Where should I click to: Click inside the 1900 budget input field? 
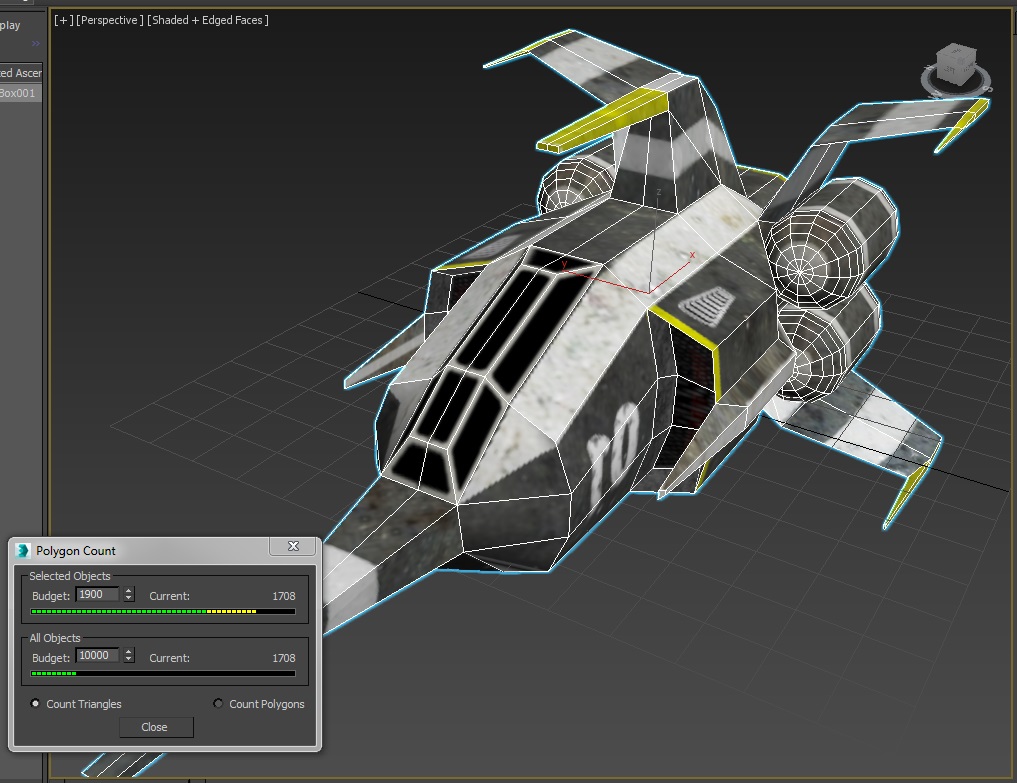point(98,594)
